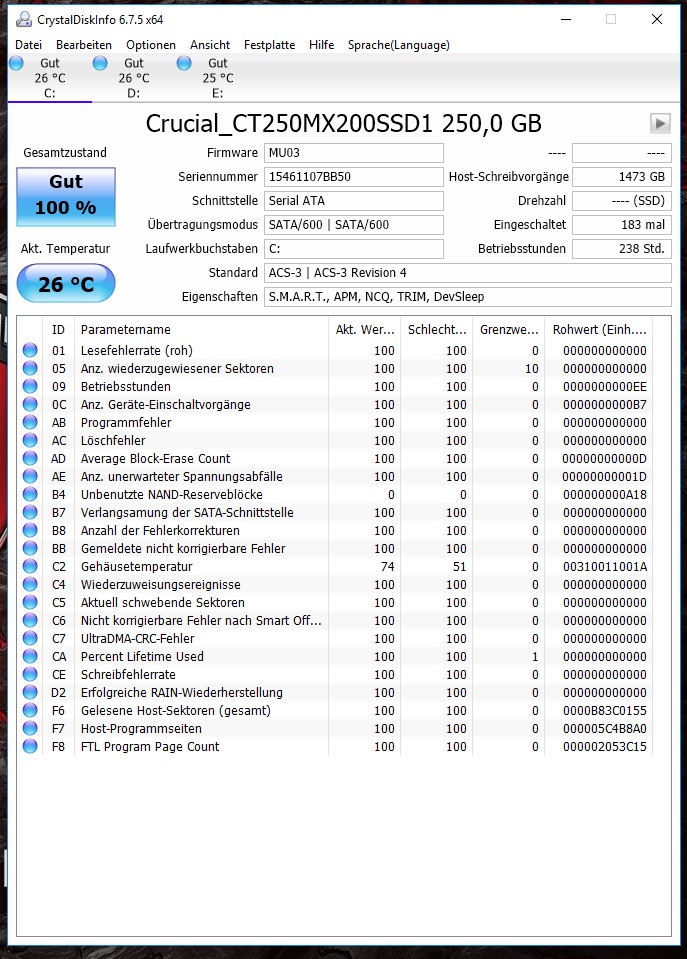Open the Ansicht menu
687x959 pixels.
click(x=210, y=45)
